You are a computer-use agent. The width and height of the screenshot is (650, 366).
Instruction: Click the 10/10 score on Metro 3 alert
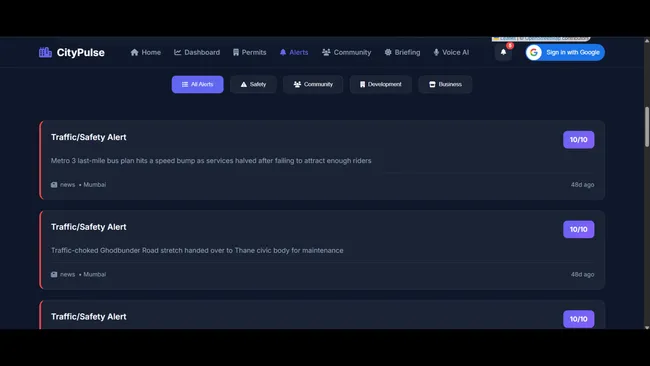coord(578,140)
